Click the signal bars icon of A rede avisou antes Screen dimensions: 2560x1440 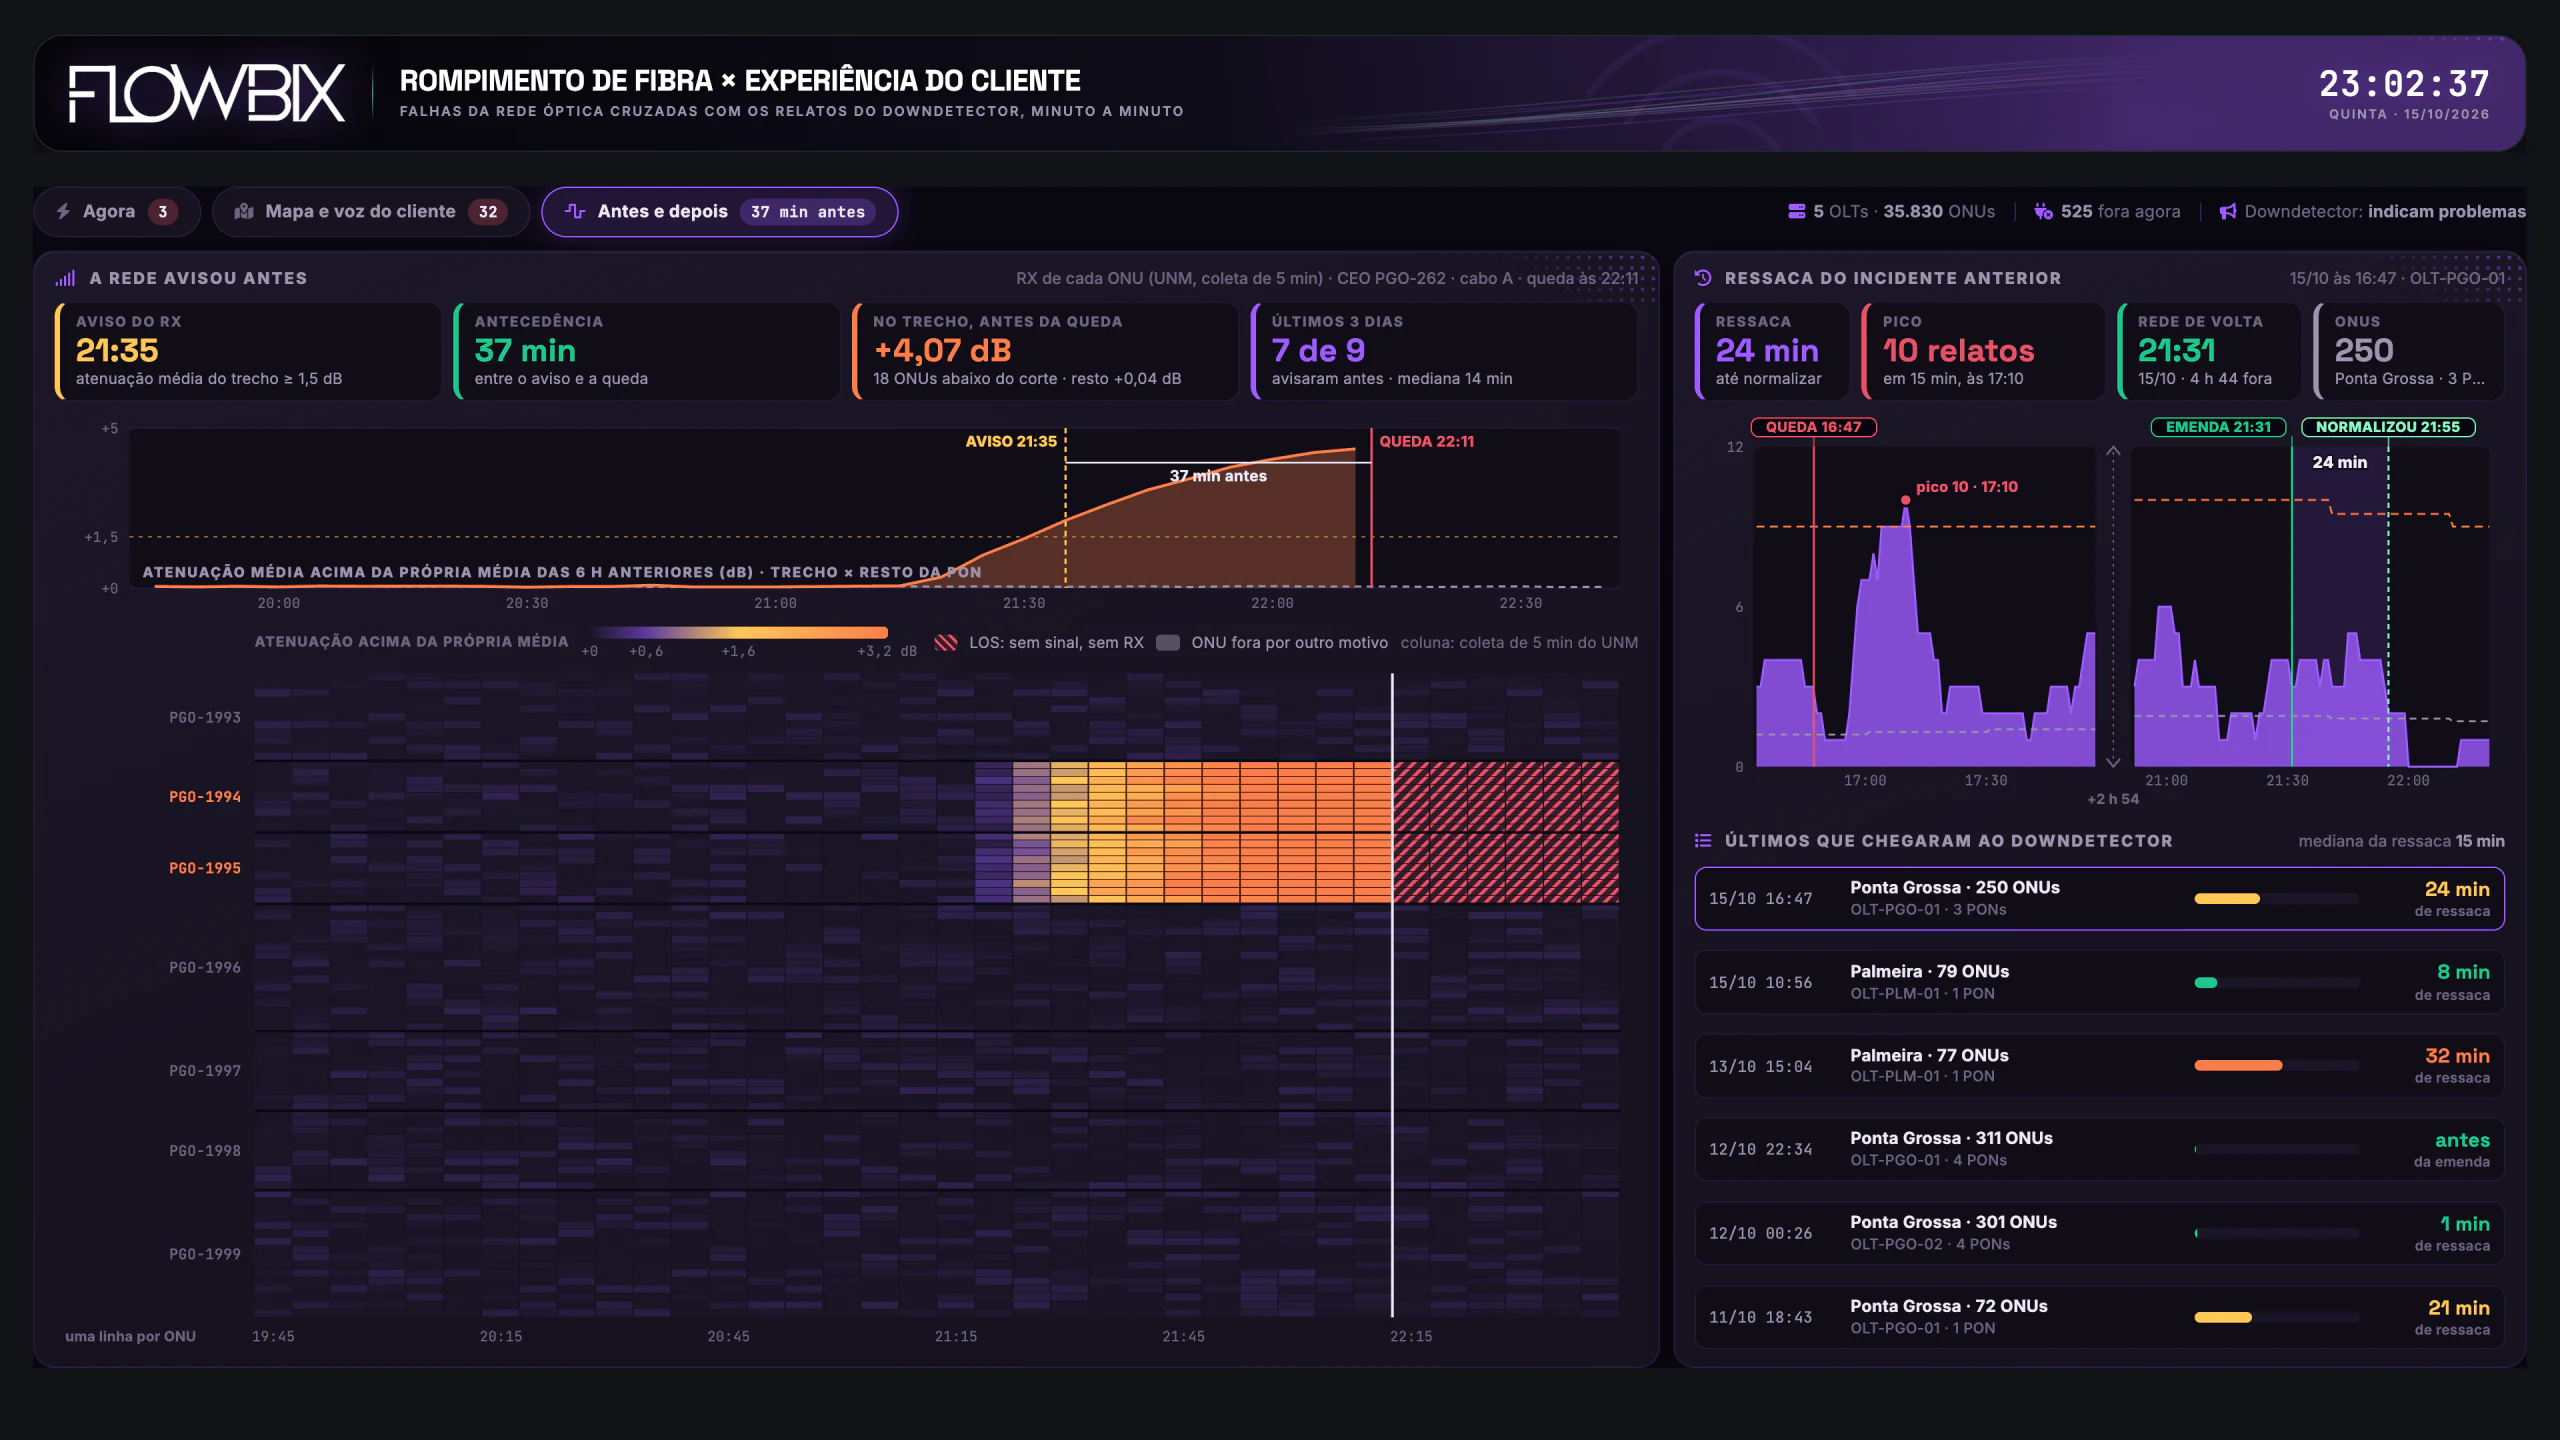66,278
